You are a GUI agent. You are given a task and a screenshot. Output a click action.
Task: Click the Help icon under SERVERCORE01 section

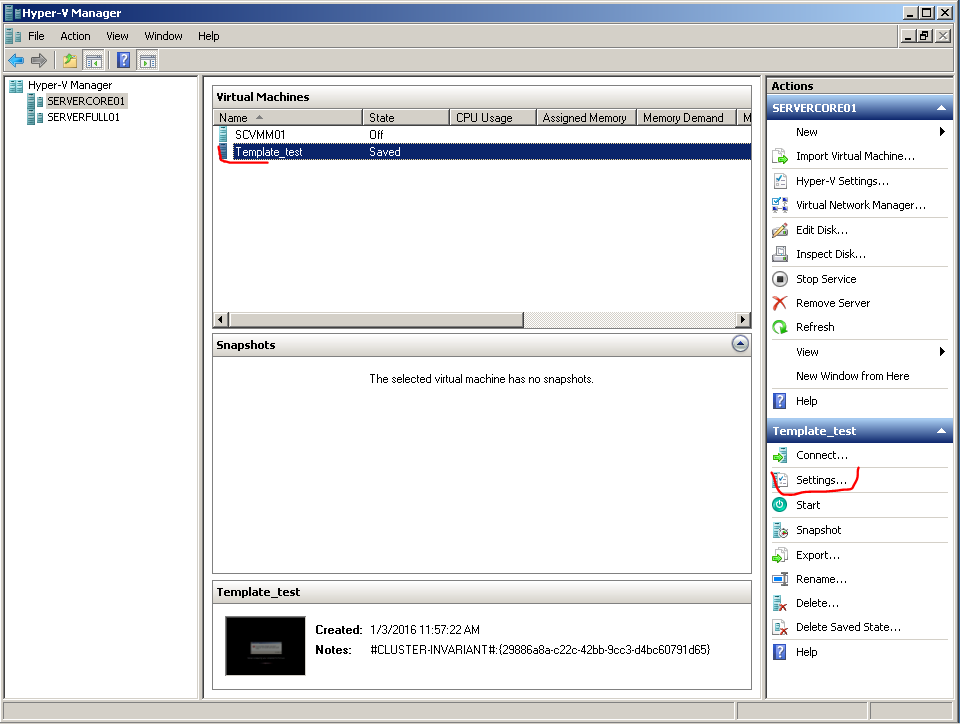tap(780, 401)
